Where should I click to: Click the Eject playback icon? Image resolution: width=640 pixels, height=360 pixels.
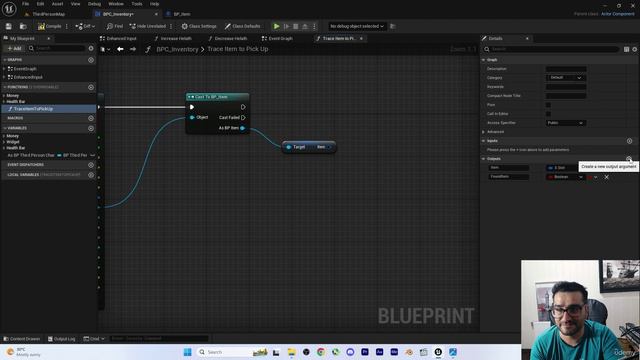pyautogui.click(x=305, y=26)
